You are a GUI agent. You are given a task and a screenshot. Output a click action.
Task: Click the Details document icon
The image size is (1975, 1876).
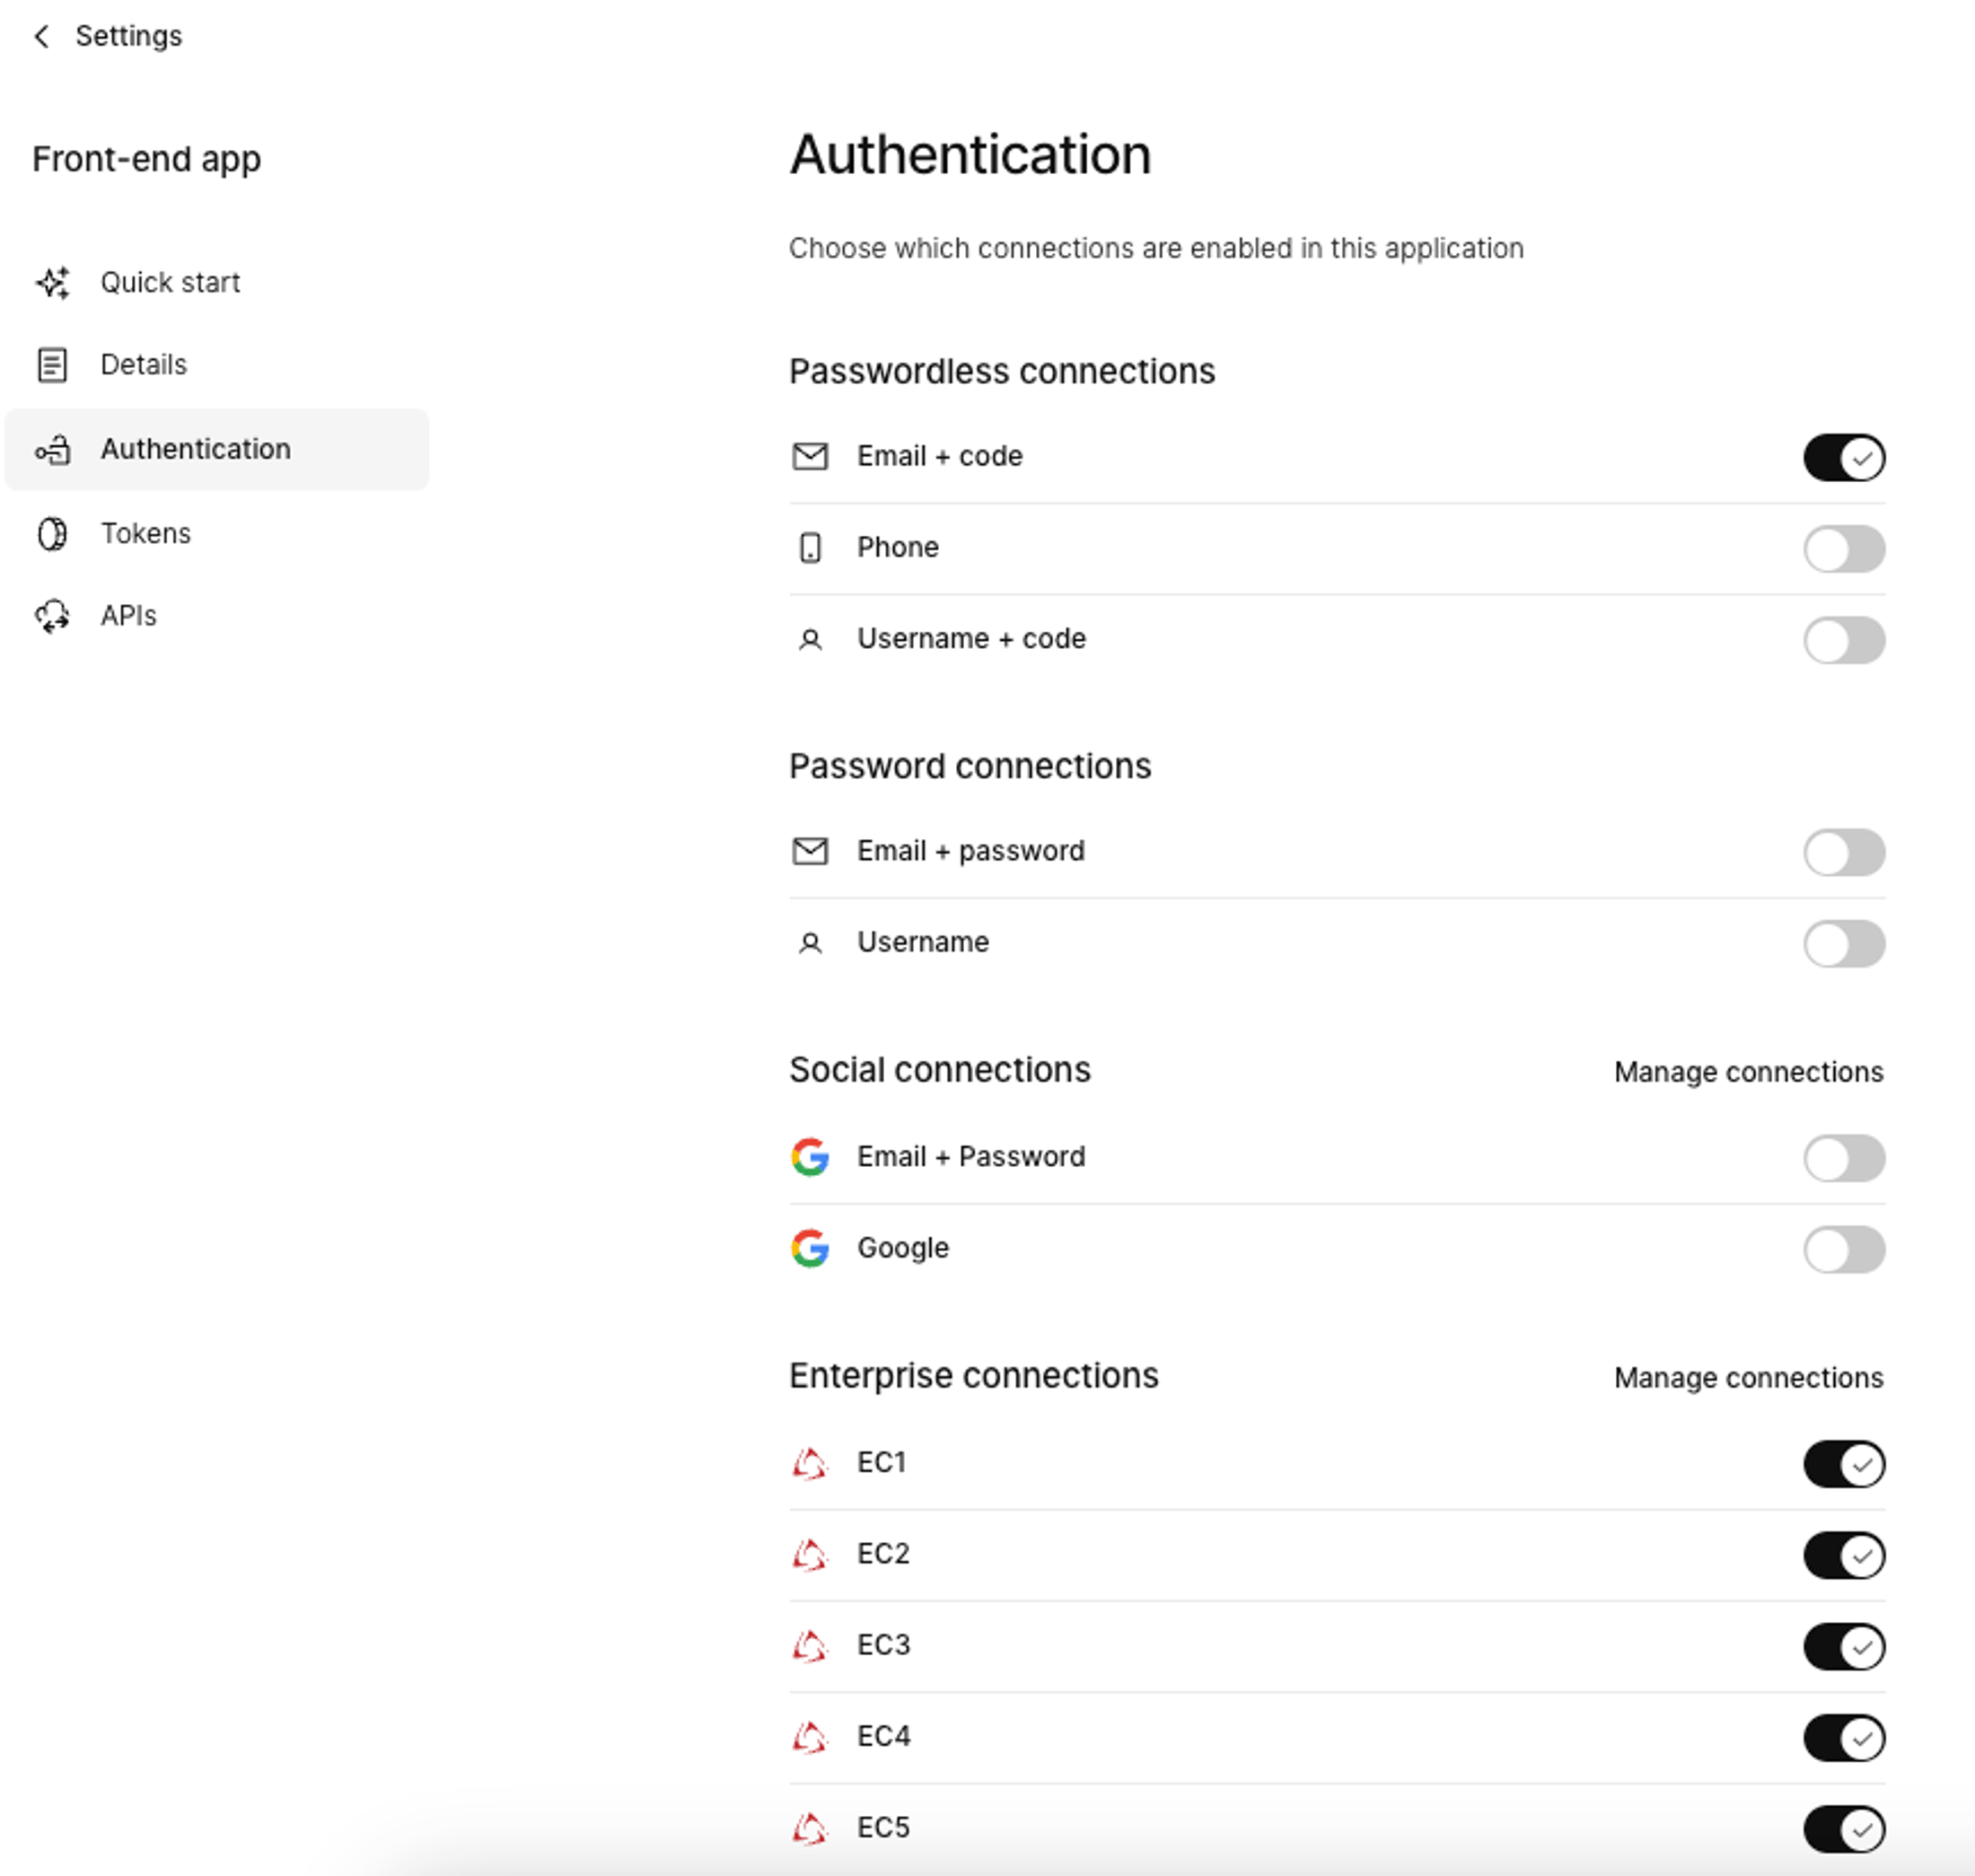click(52, 365)
